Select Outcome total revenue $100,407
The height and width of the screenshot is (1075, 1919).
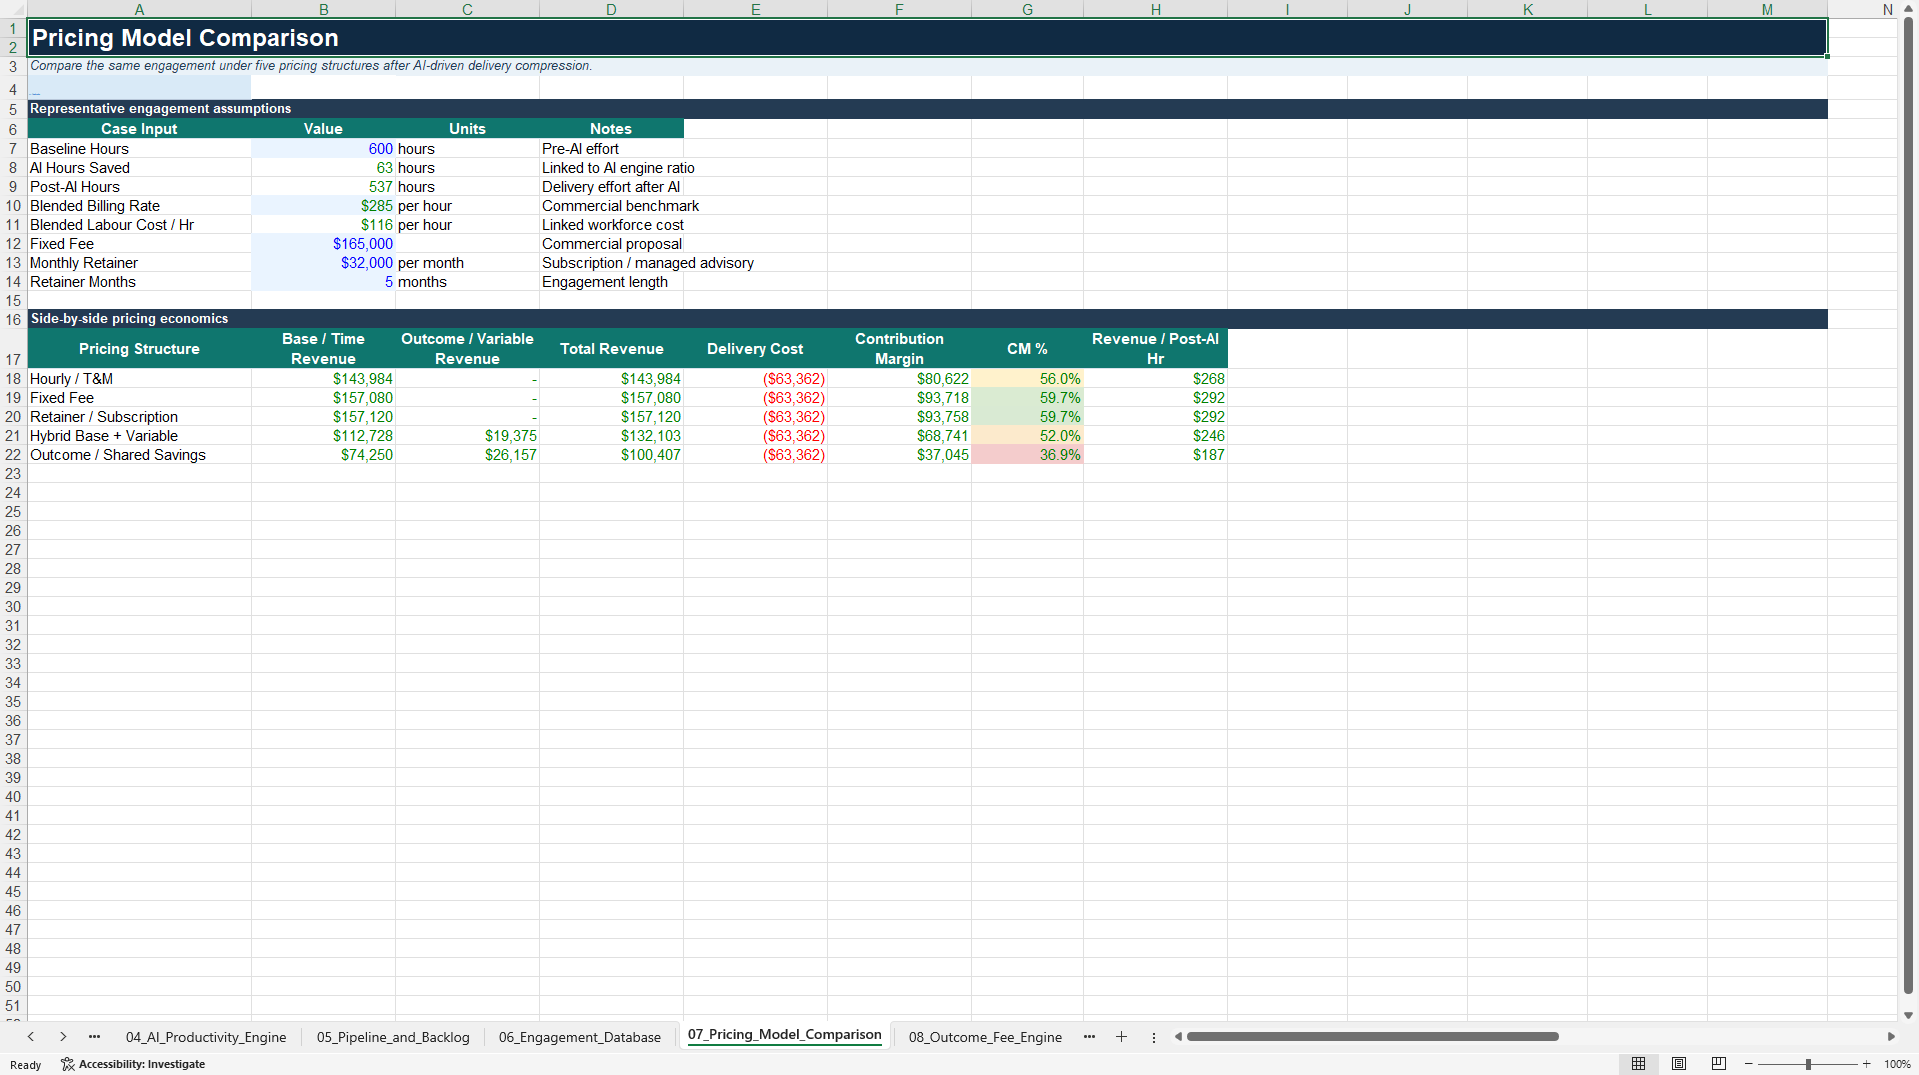pos(611,455)
